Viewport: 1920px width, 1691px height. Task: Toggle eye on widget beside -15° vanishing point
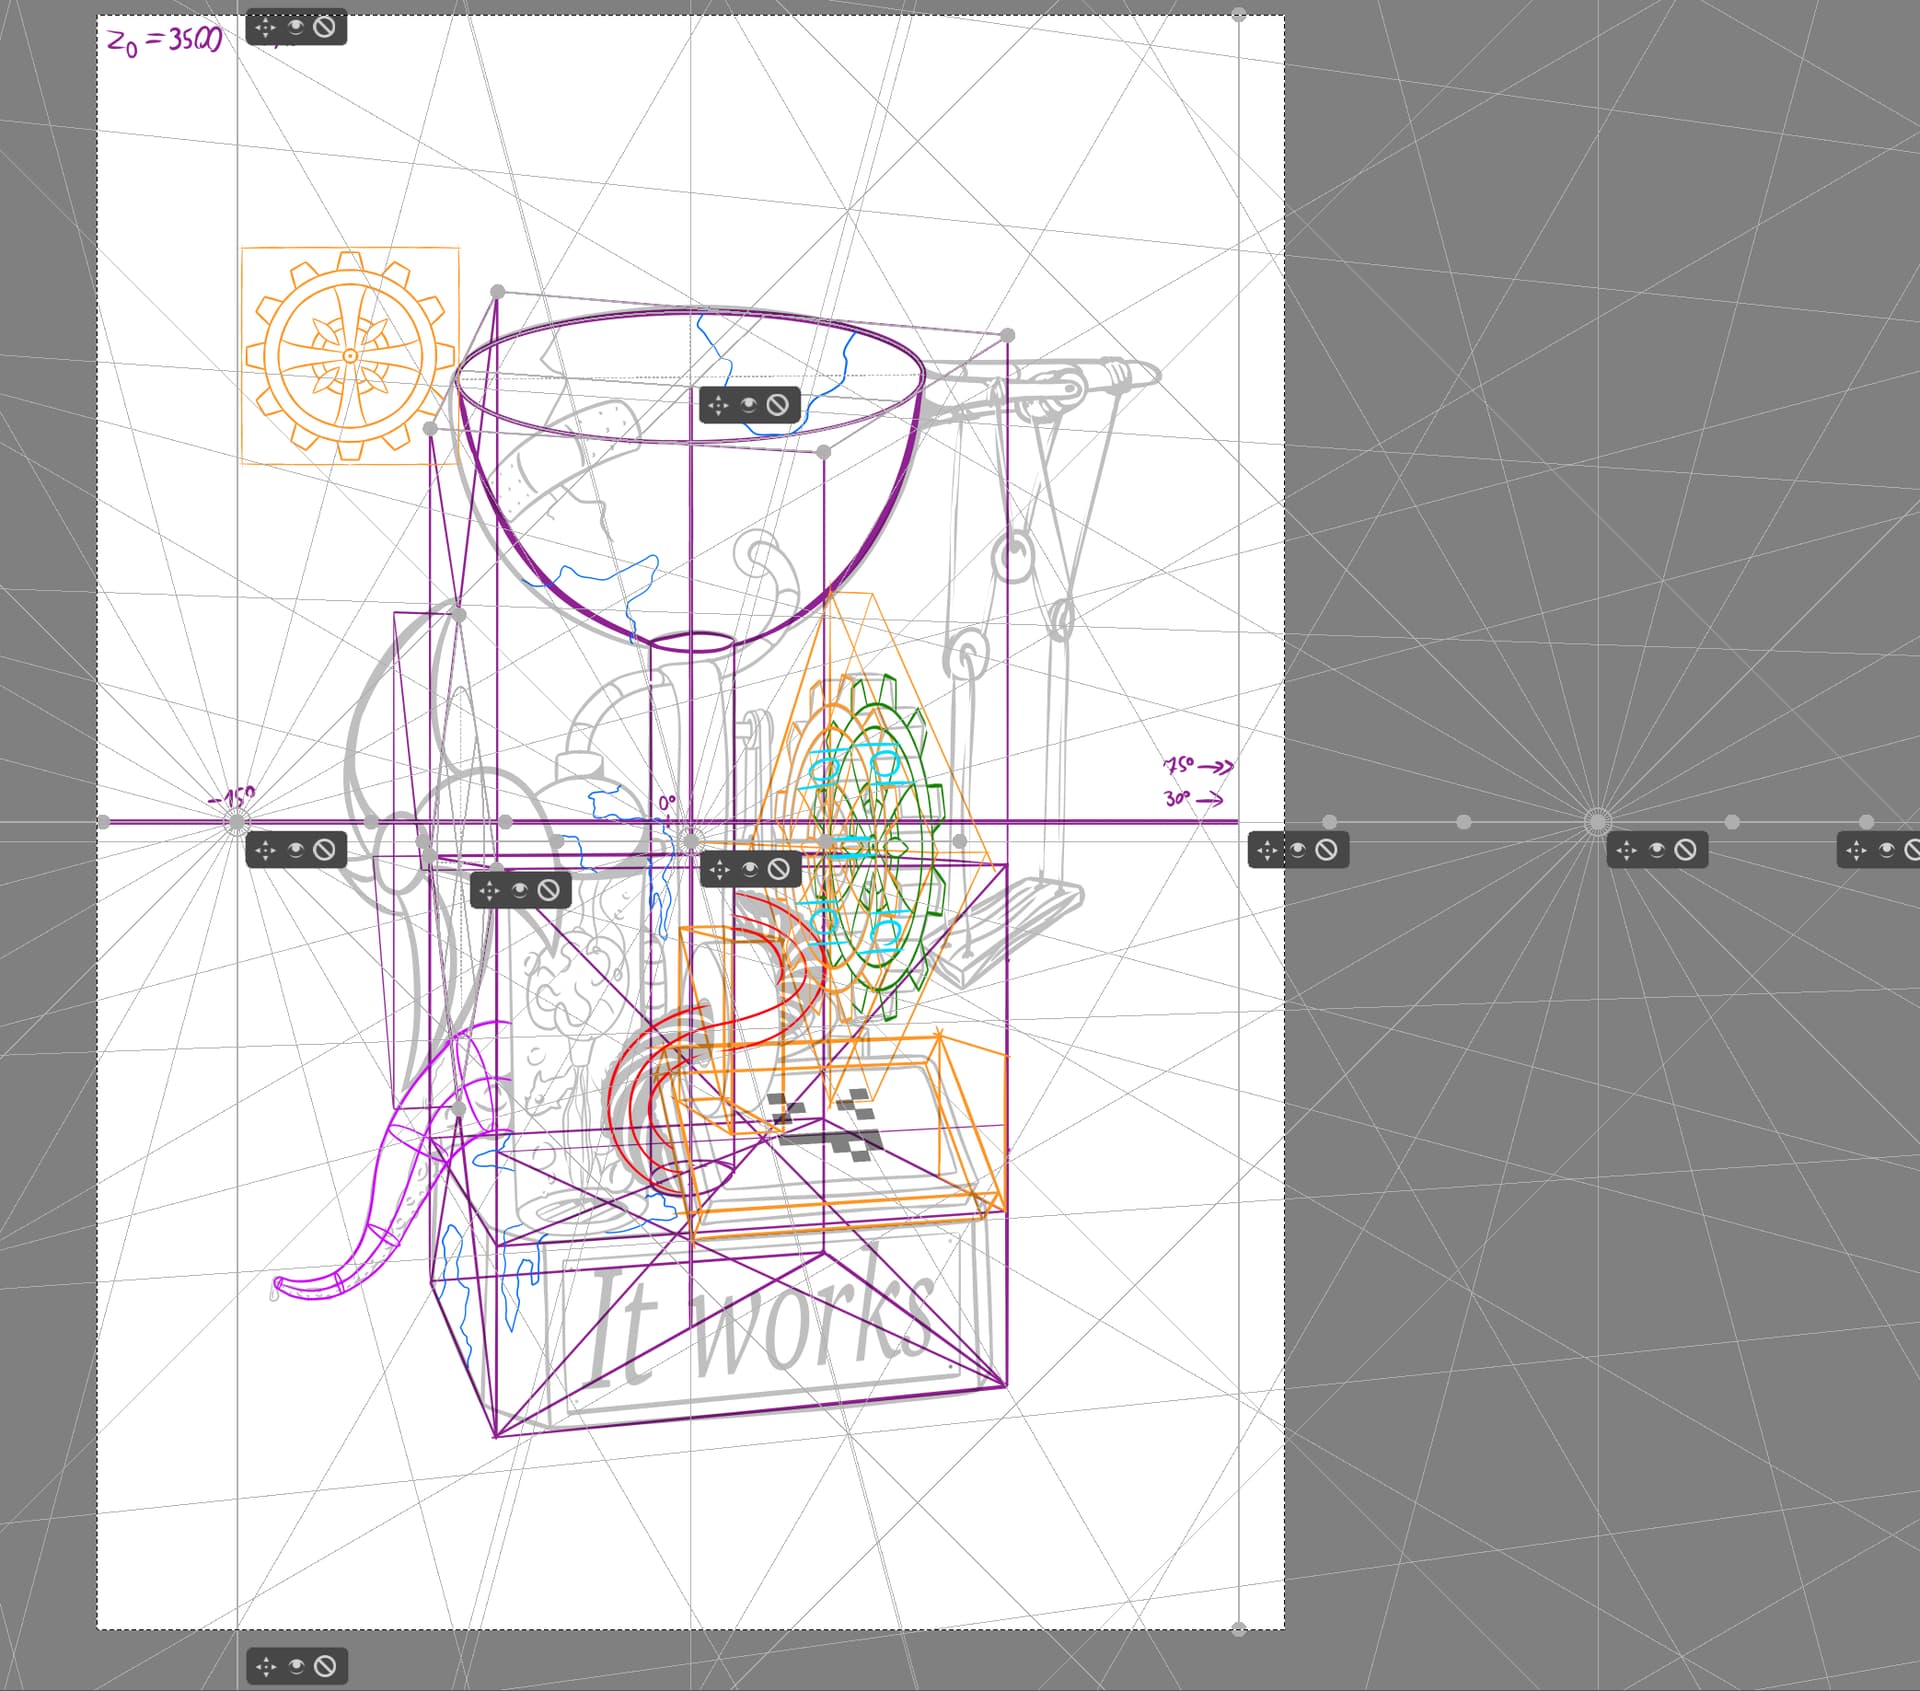296,850
